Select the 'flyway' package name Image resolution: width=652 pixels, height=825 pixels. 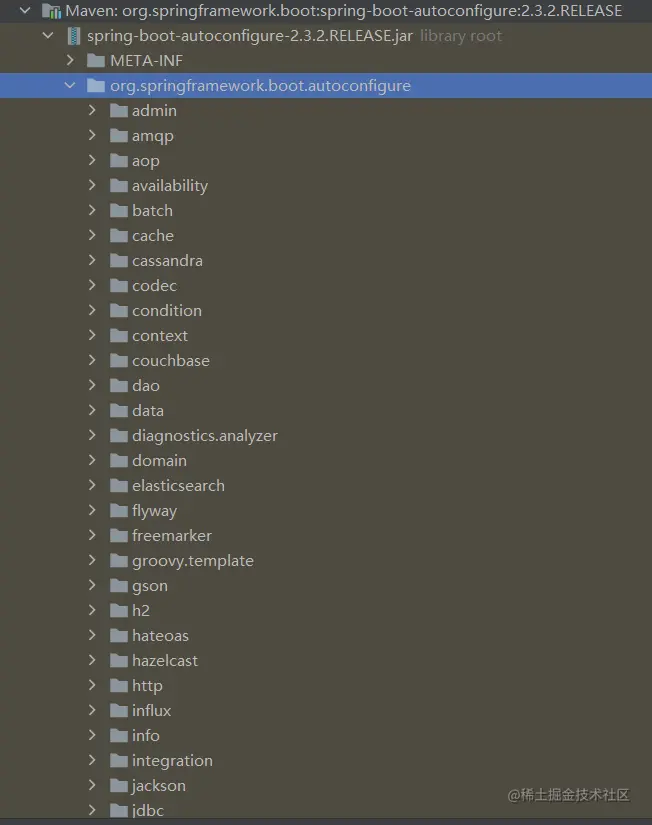155,511
